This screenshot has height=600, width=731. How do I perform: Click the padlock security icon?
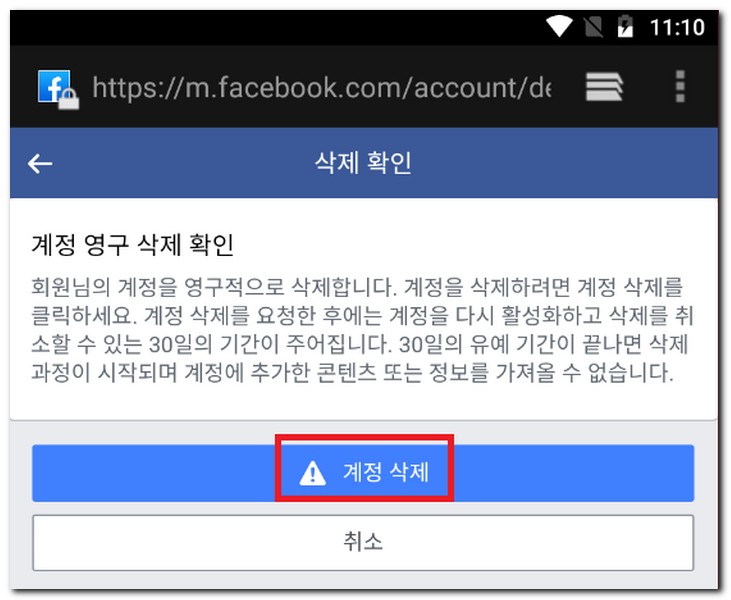(x=69, y=98)
